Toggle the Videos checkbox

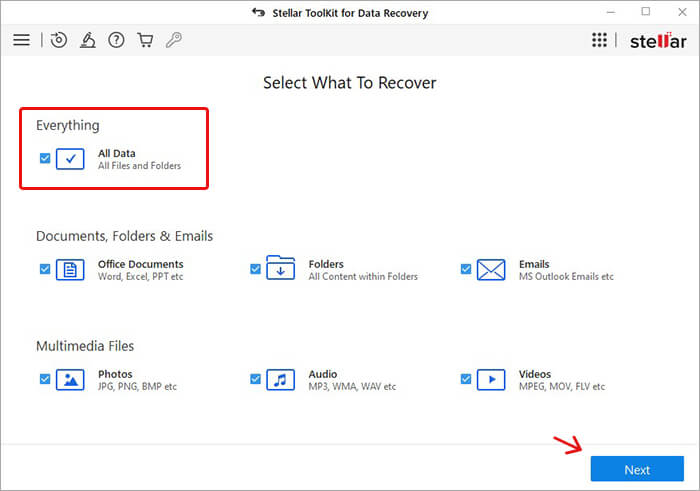[x=466, y=379]
